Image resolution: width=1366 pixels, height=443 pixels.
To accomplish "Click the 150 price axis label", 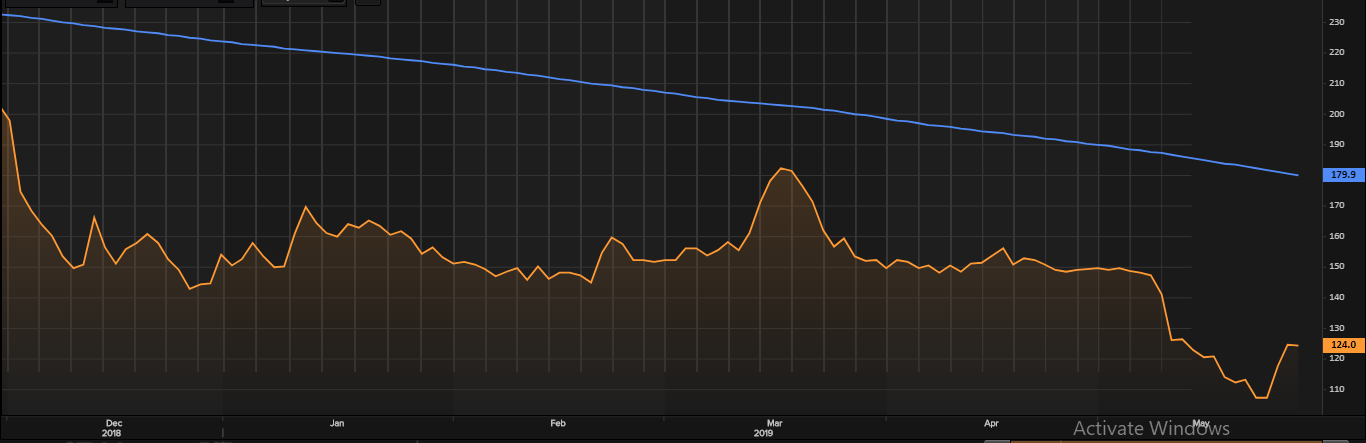I will pyautogui.click(x=1337, y=267).
